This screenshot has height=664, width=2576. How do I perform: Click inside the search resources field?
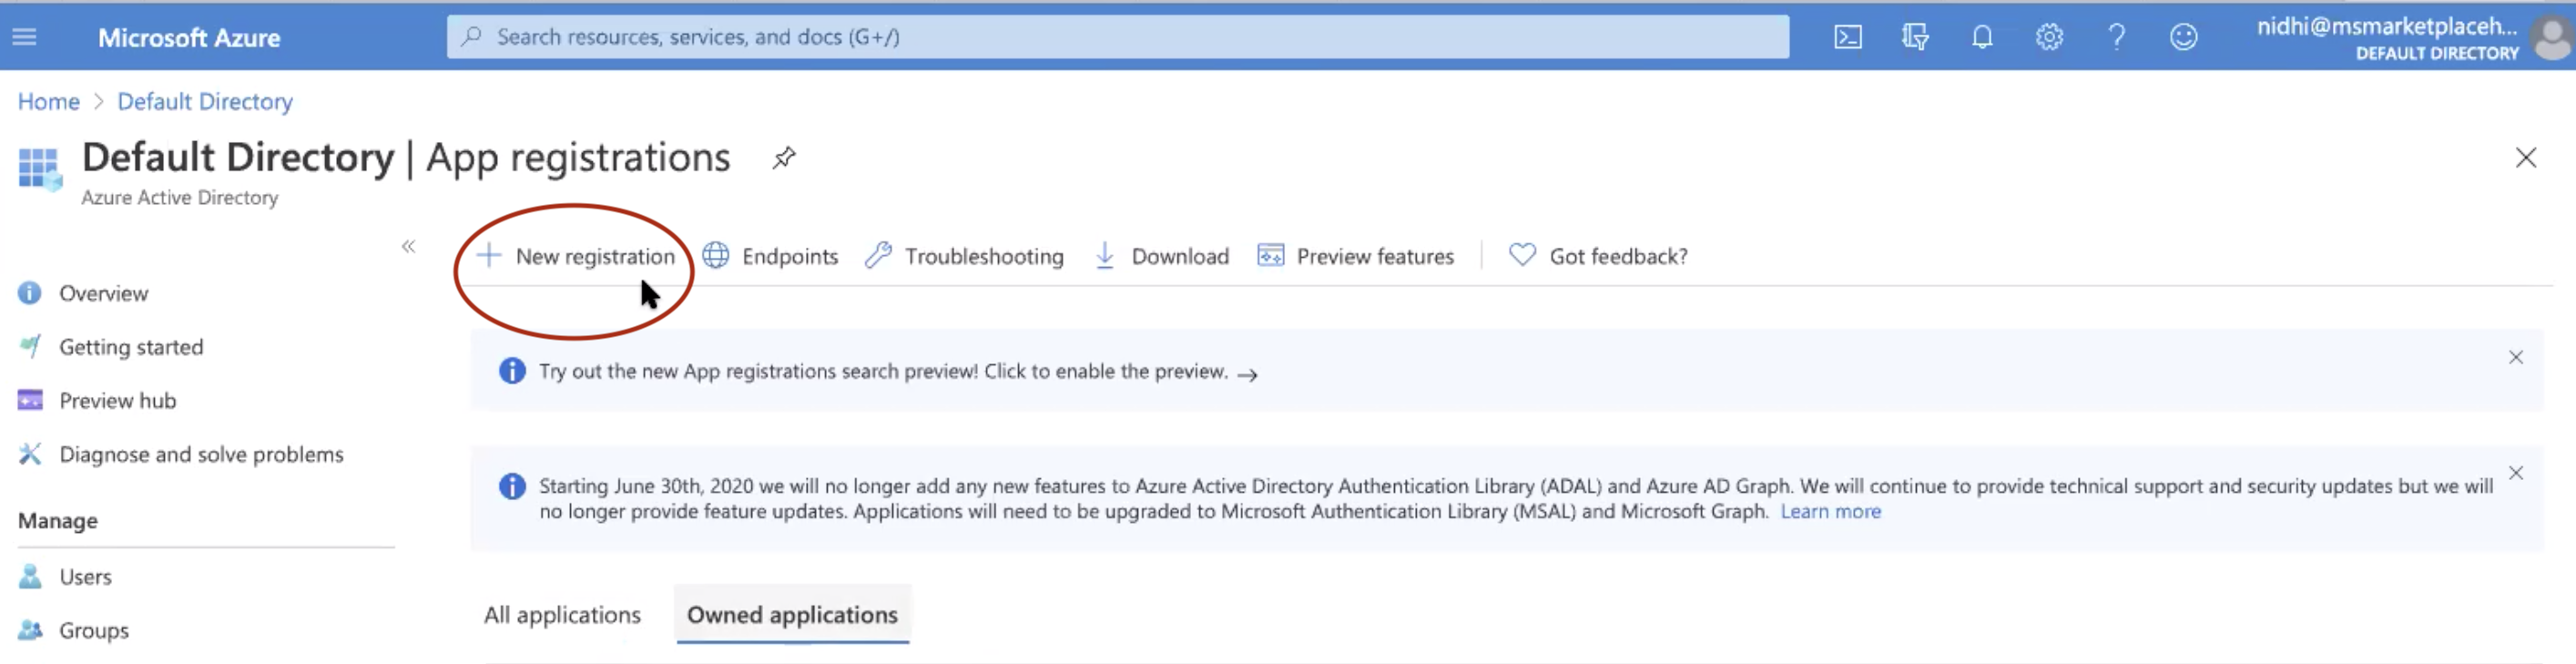(x=1117, y=37)
